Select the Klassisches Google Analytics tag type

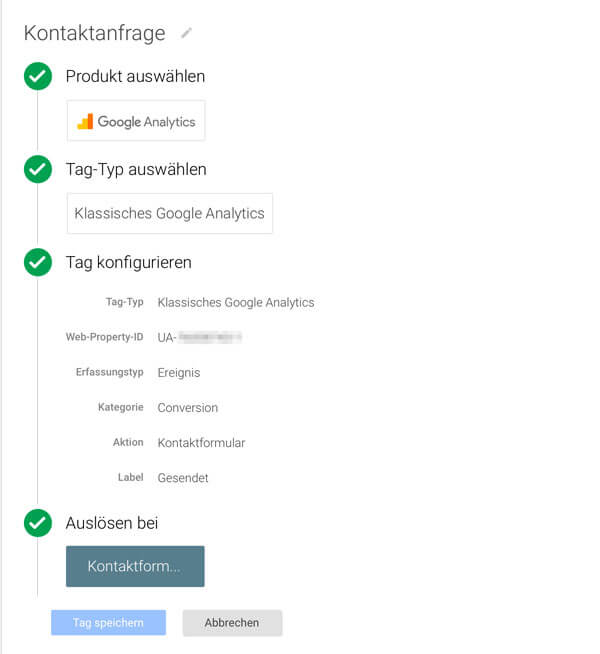pyautogui.click(x=170, y=213)
